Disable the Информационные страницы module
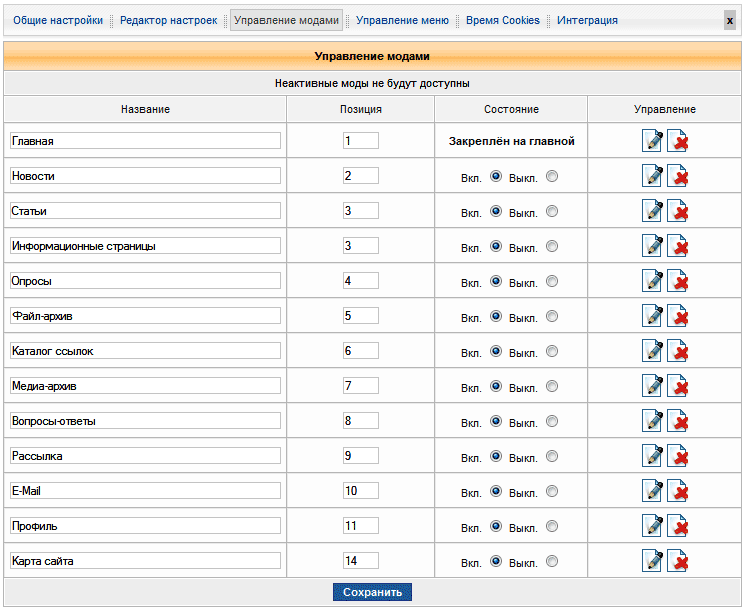This screenshot has height=612, width=746. (x=552, y=246)
